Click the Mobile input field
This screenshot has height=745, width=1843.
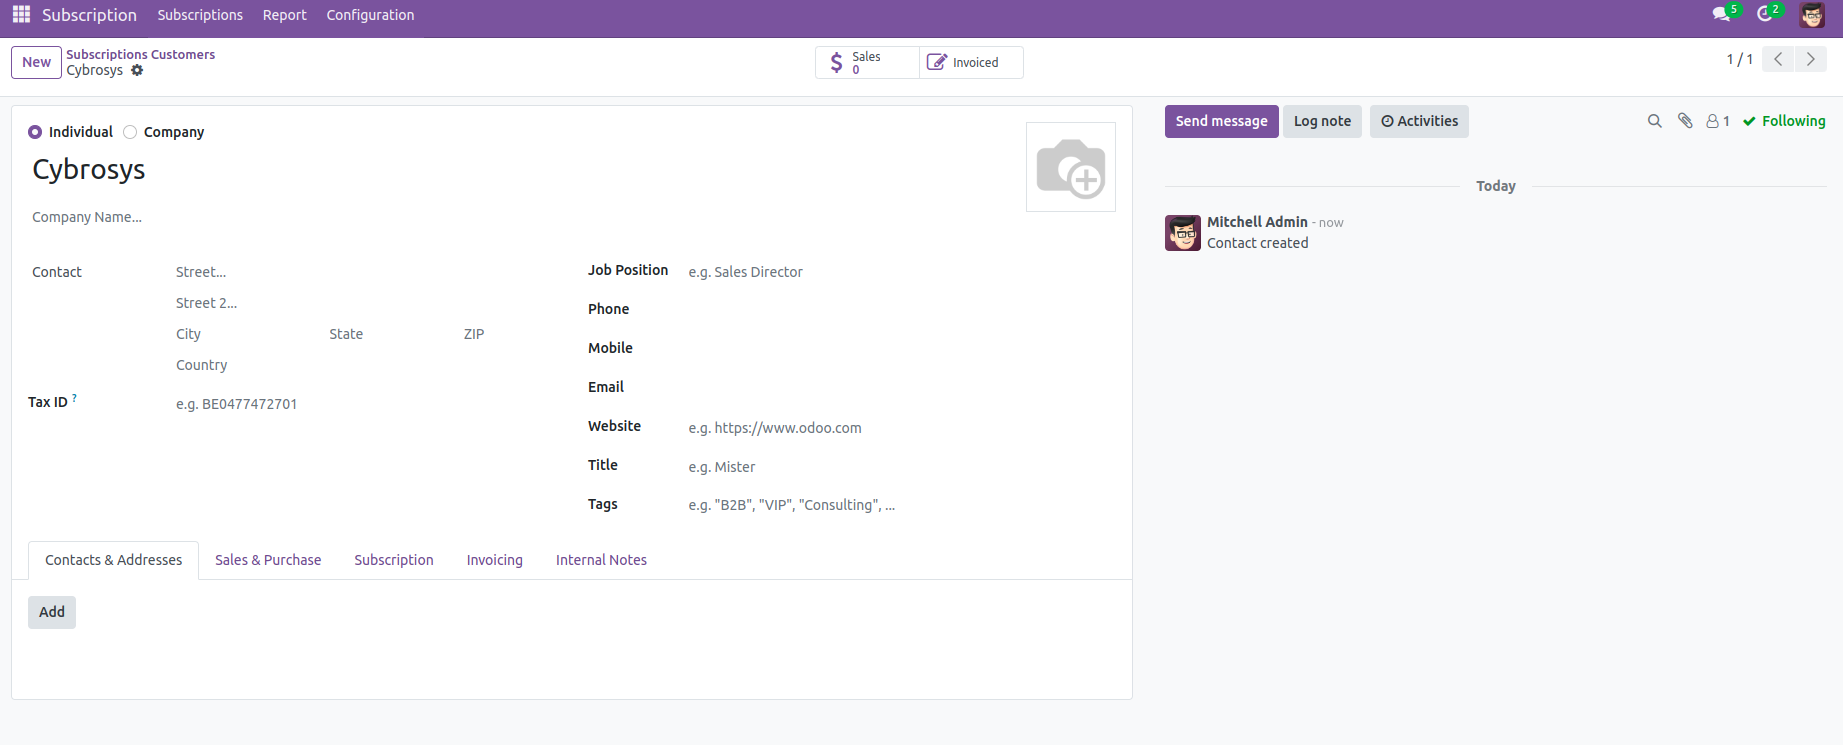click(900, 350)
